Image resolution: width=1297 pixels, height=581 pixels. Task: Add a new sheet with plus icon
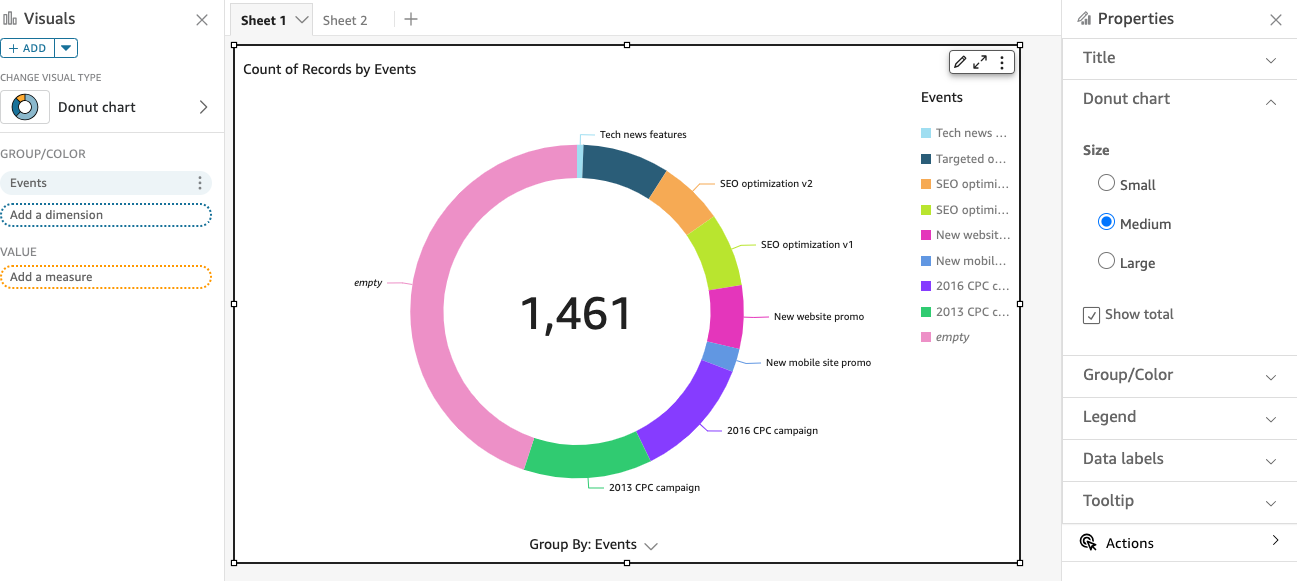pos(410,20)
